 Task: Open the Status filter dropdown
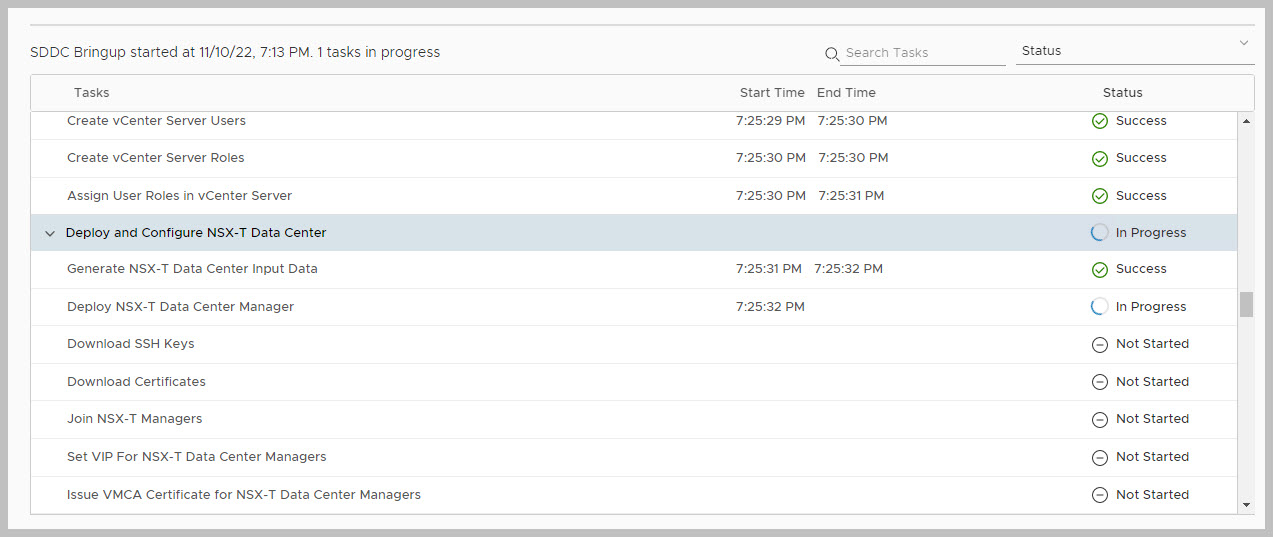(1134, 51)
